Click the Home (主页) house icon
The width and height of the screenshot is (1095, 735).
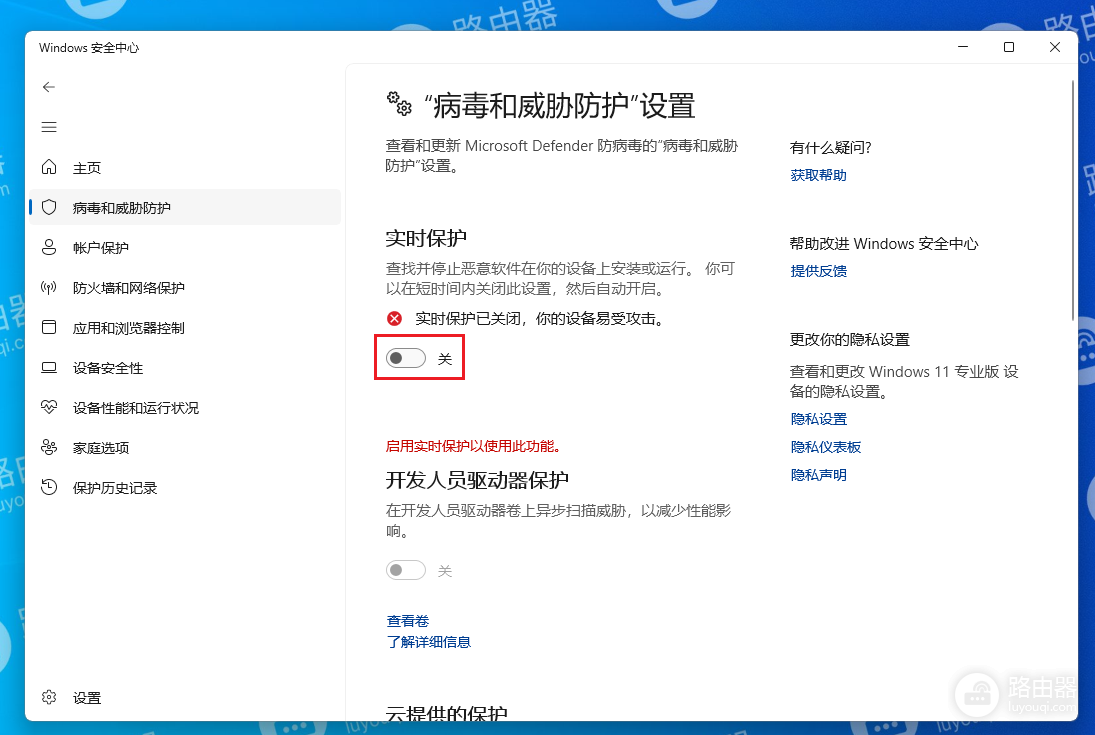pyautogui.click(x=48, y=167)
